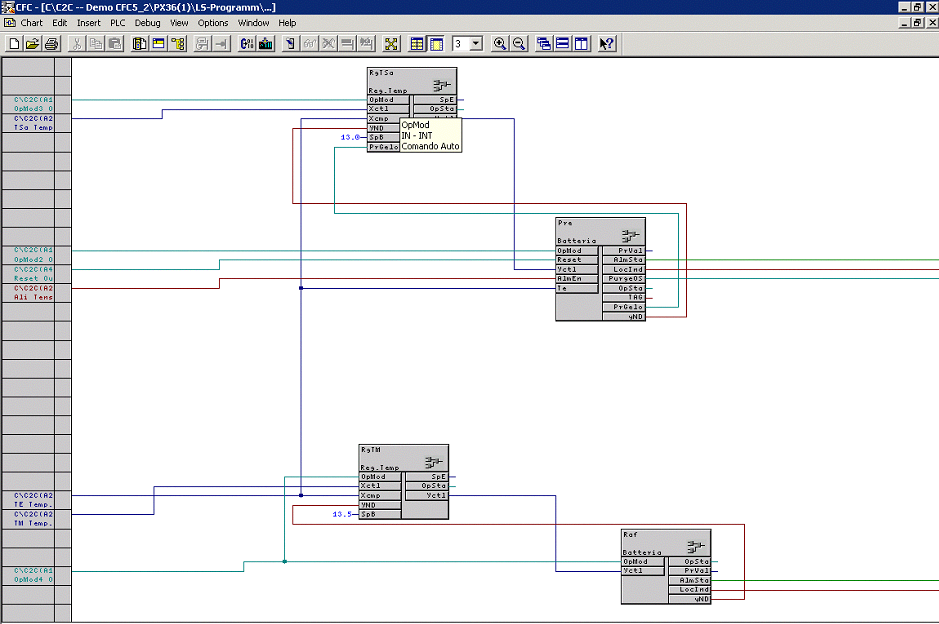The height and width of the screenshot is (624, 939).
Task: Open a chart using the folder icon
Action: (x=33, y=44)
